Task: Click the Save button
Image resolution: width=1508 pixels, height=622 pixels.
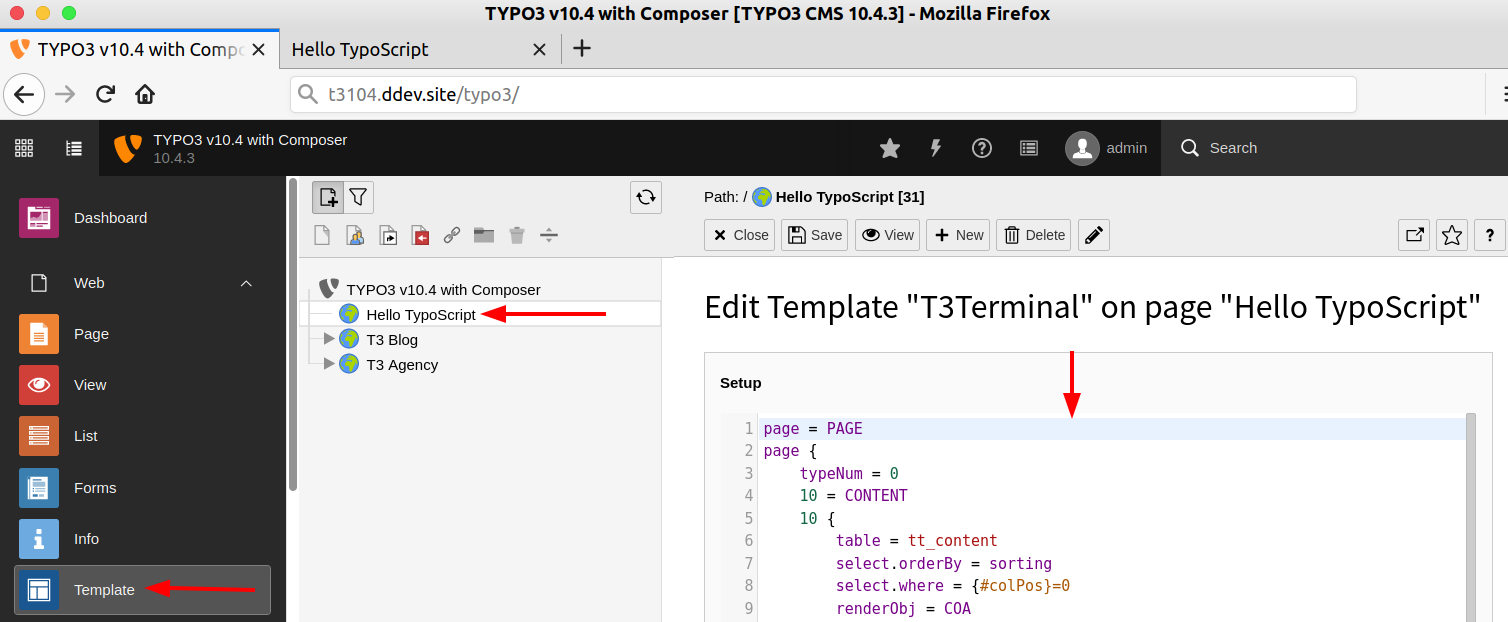Action: [815, 235]
